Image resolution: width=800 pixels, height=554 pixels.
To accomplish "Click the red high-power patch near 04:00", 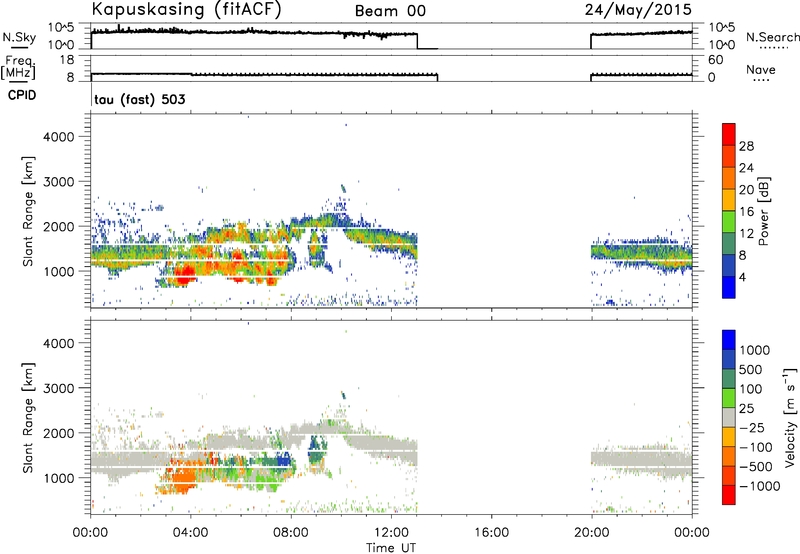I will click(184, 276).
